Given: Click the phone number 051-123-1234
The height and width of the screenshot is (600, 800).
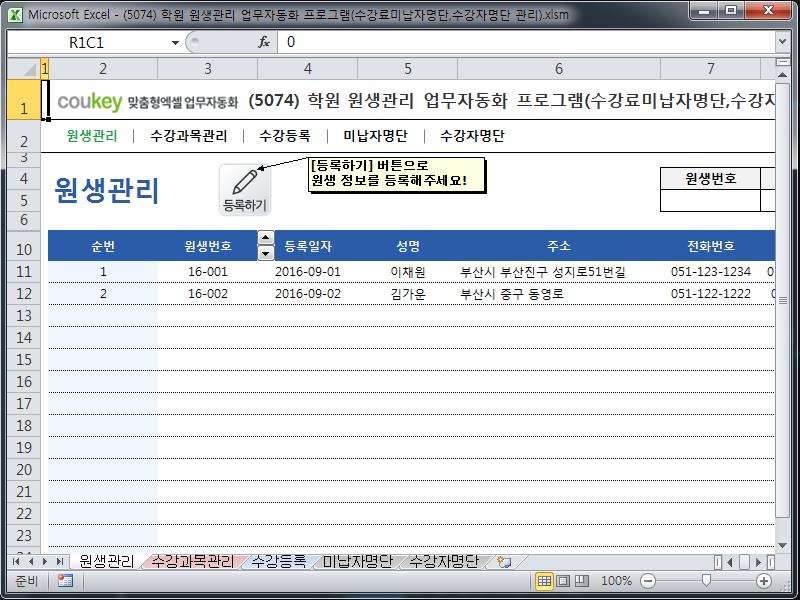Looking at the screenshot, I should (711, 271).
